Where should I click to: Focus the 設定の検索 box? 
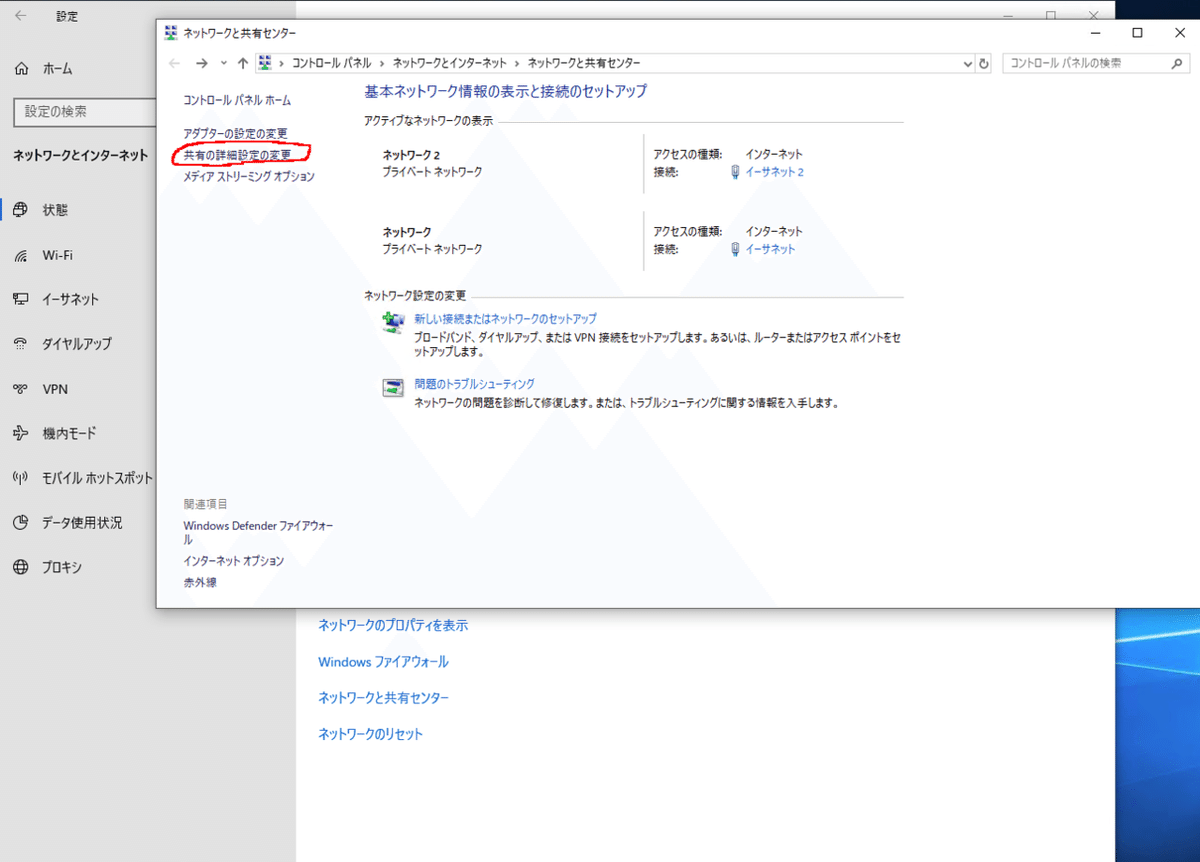(85, 112)
